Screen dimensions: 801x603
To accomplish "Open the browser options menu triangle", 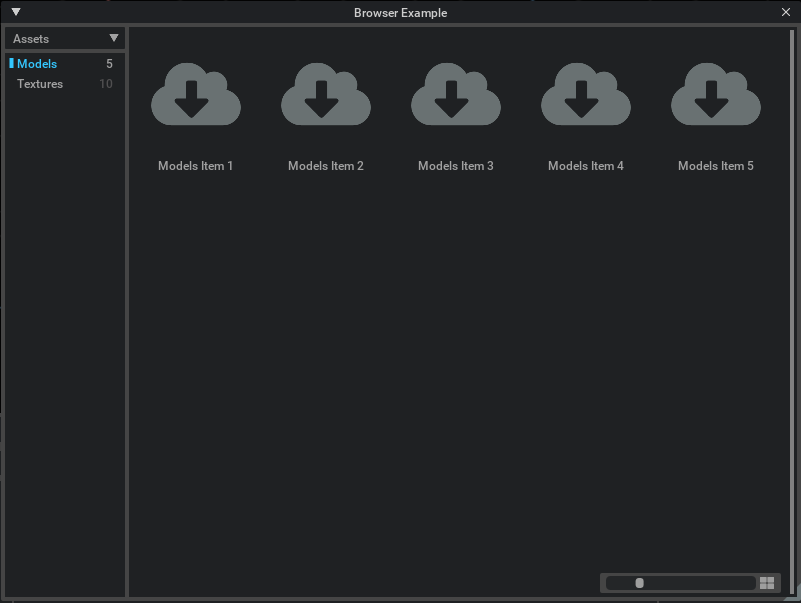I will coord(14,13).
